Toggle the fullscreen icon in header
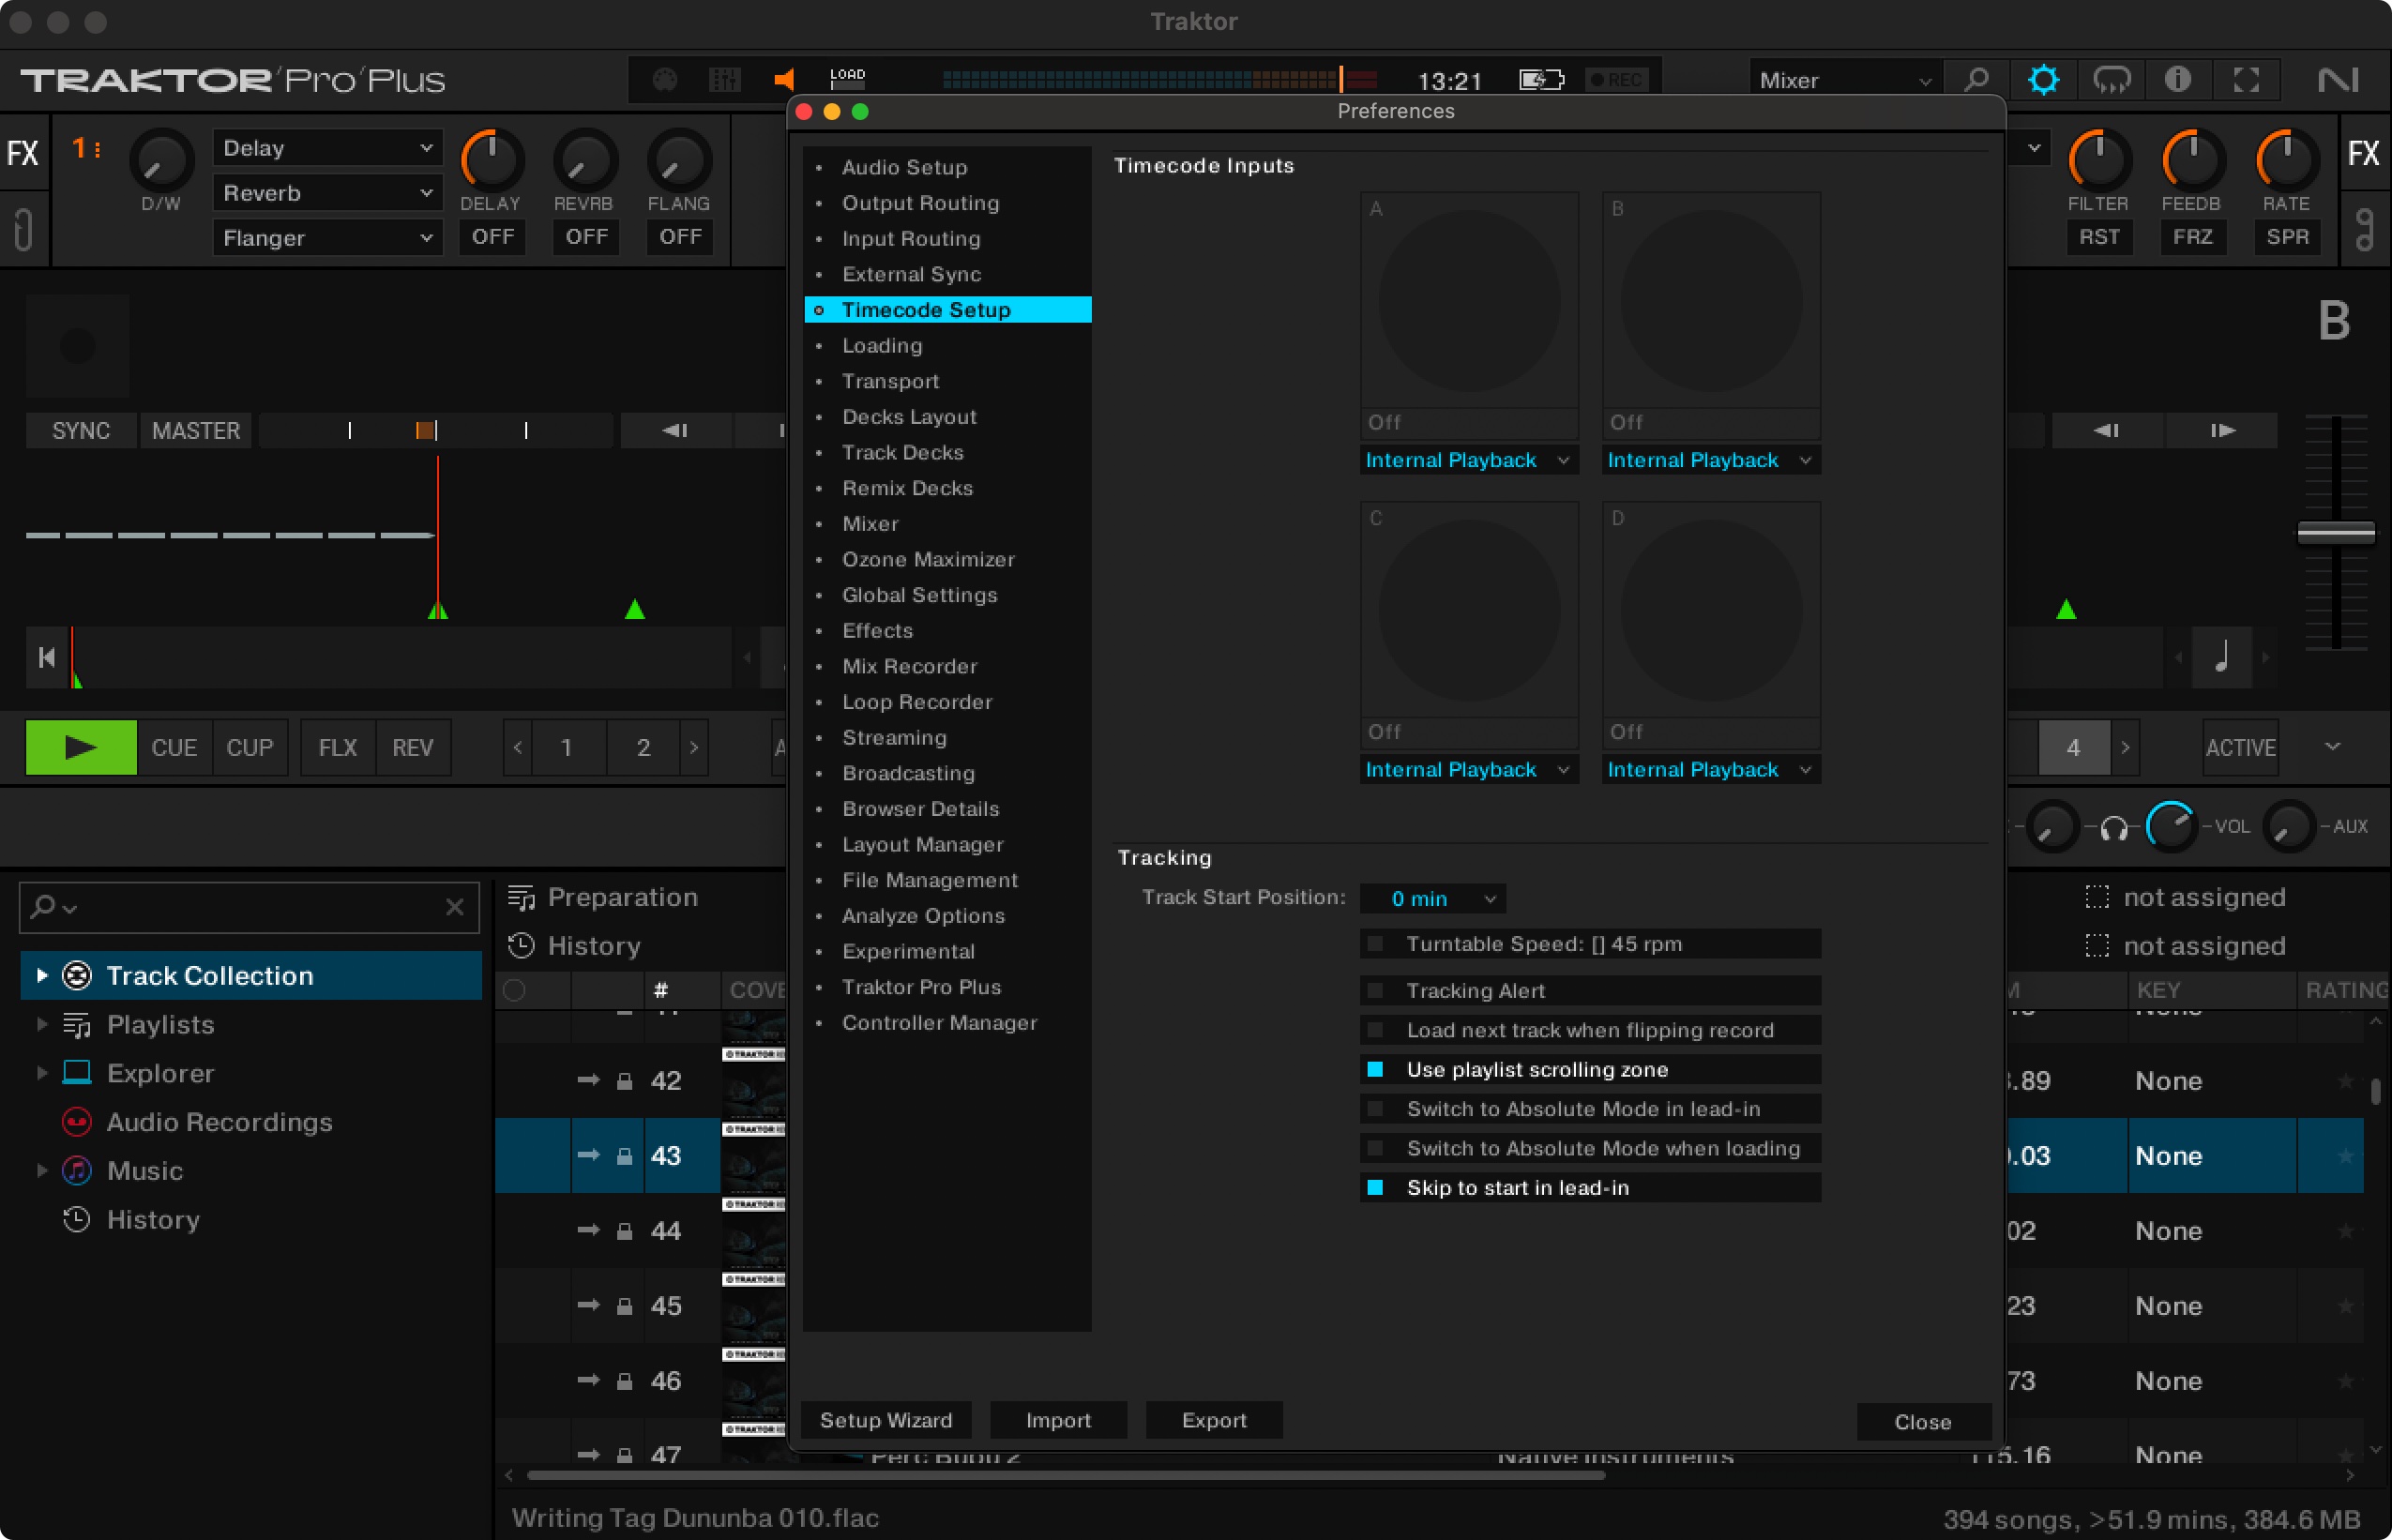 pyautogui.click(x=2246, y=80)
